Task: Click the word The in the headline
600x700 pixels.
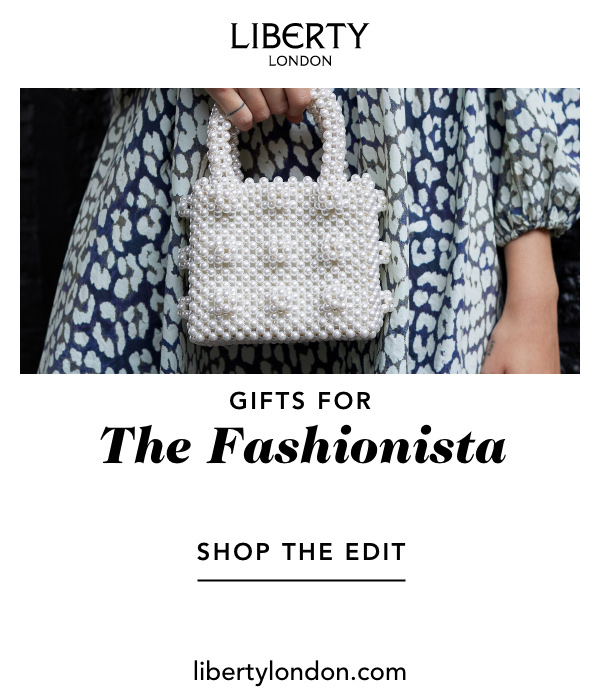Action: [x=146, y=445]
